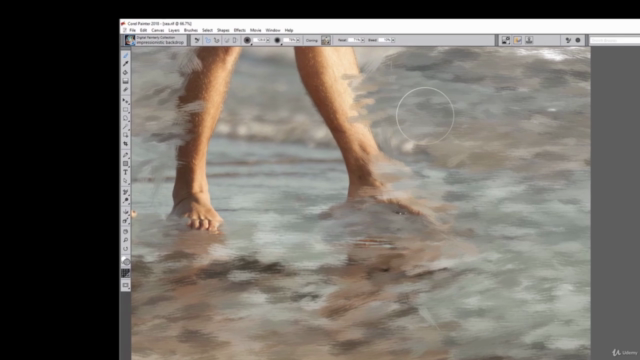Click the Cloning label in property bar
This screenshot has height=360, width=640.
click(312, 40)
